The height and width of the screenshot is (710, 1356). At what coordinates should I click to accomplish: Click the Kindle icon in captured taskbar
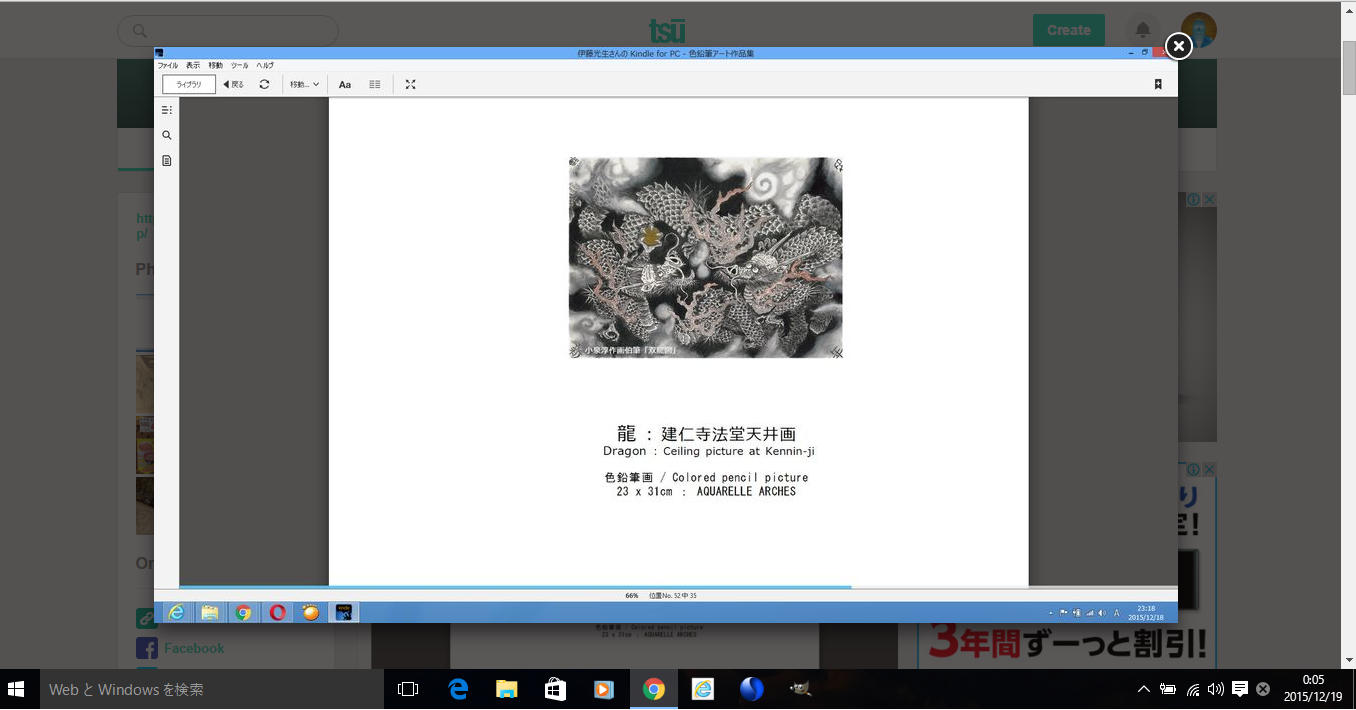(344, 612)
